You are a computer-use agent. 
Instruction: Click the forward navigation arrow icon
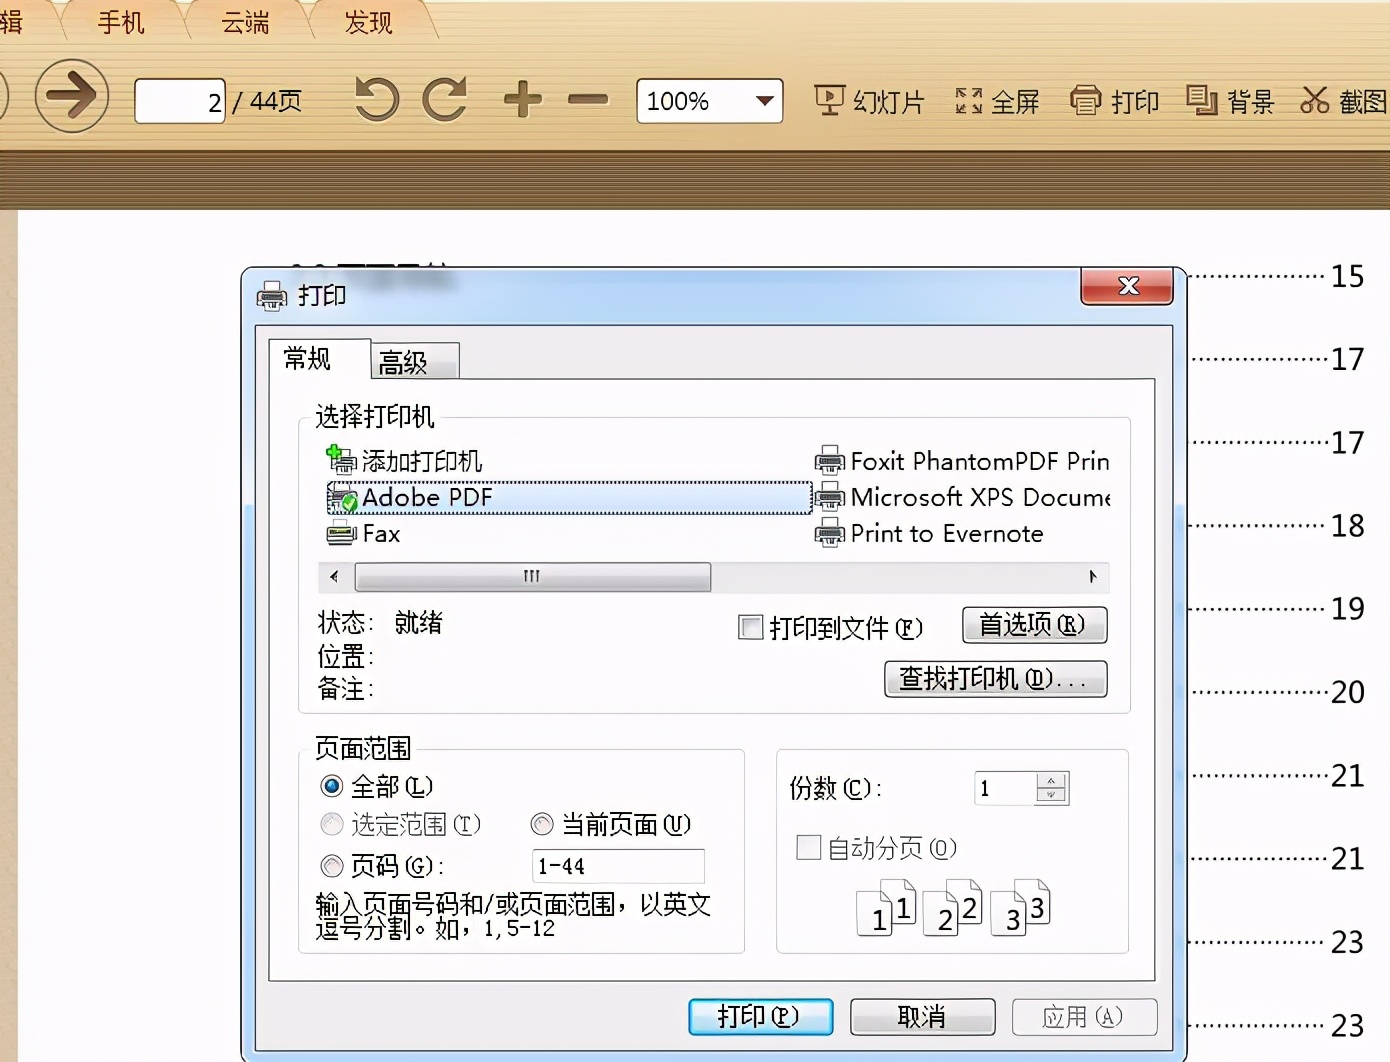(71, 97)
